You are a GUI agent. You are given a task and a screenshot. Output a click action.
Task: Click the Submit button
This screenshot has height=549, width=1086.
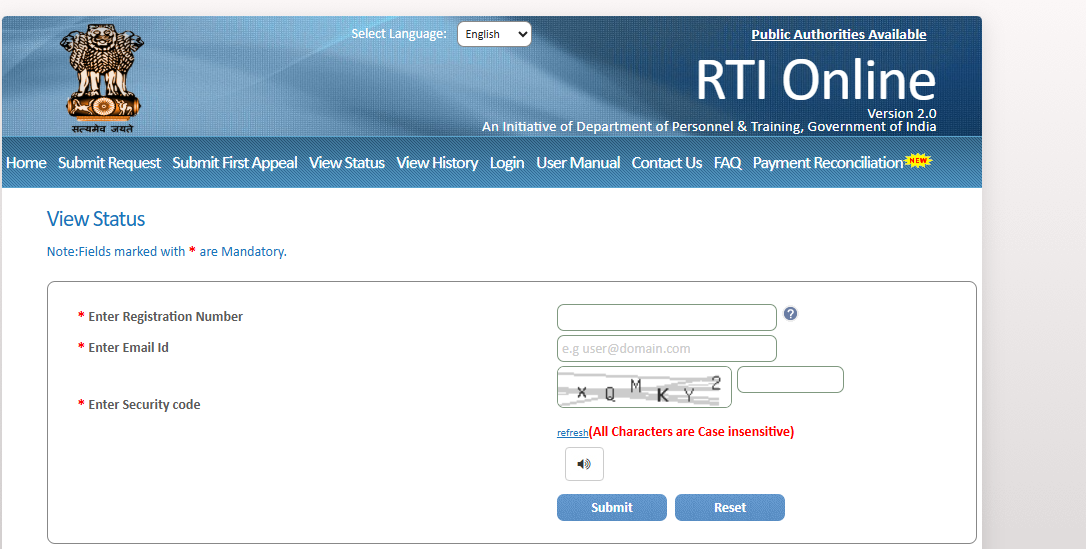point(612,507)
